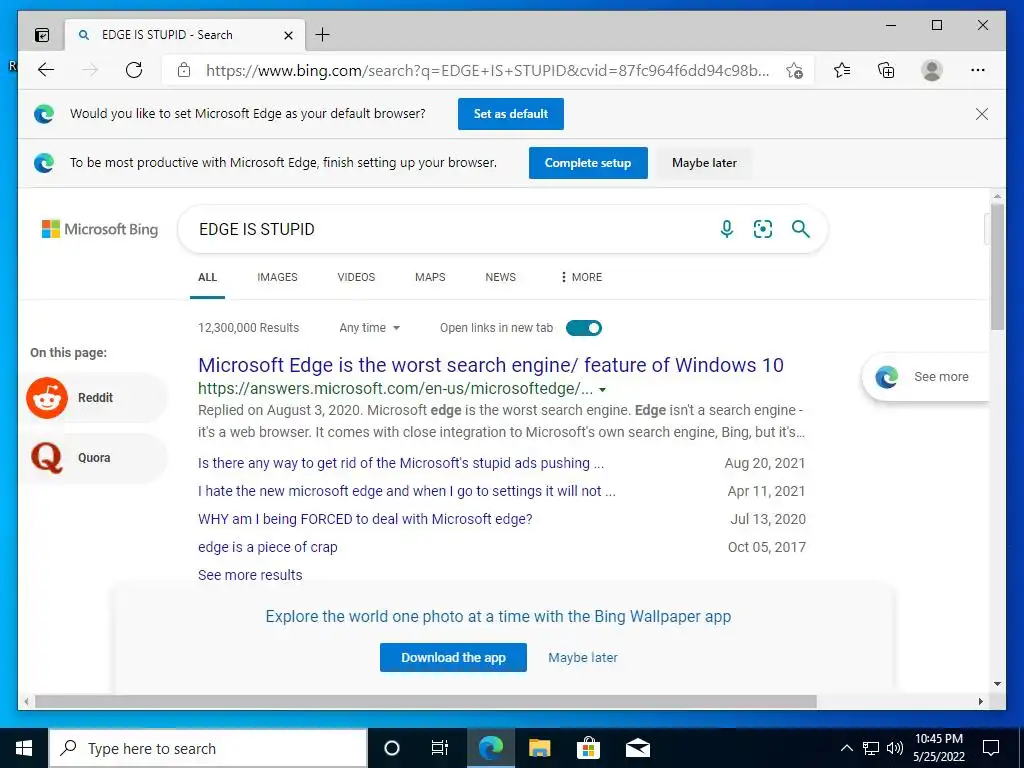The height and width of the screenshot is (768, 1024).
Task: Open edge is a piece of crap link
Action: click(x=268, y=547)
